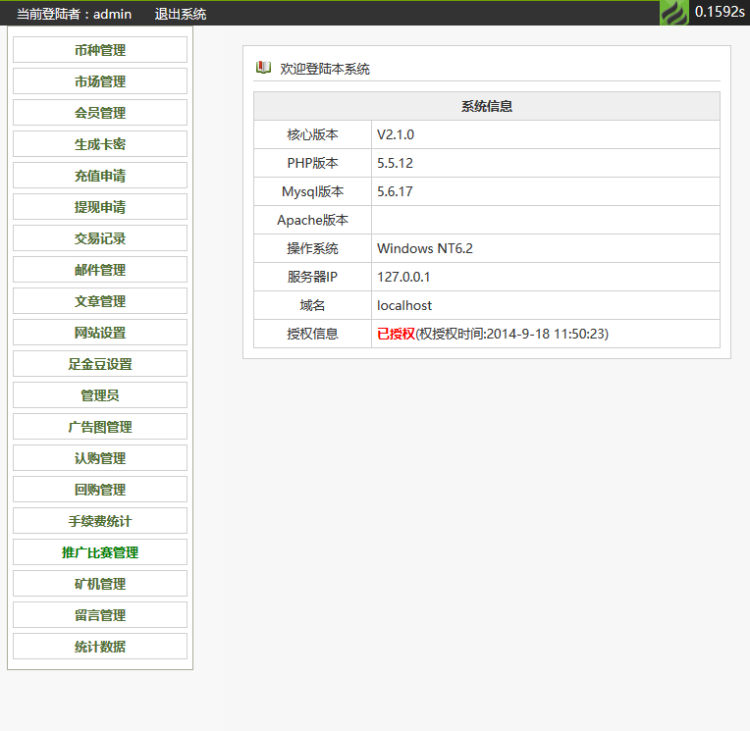Open 提现申请 section
The image size is (750, 731).
coord(100,207)
